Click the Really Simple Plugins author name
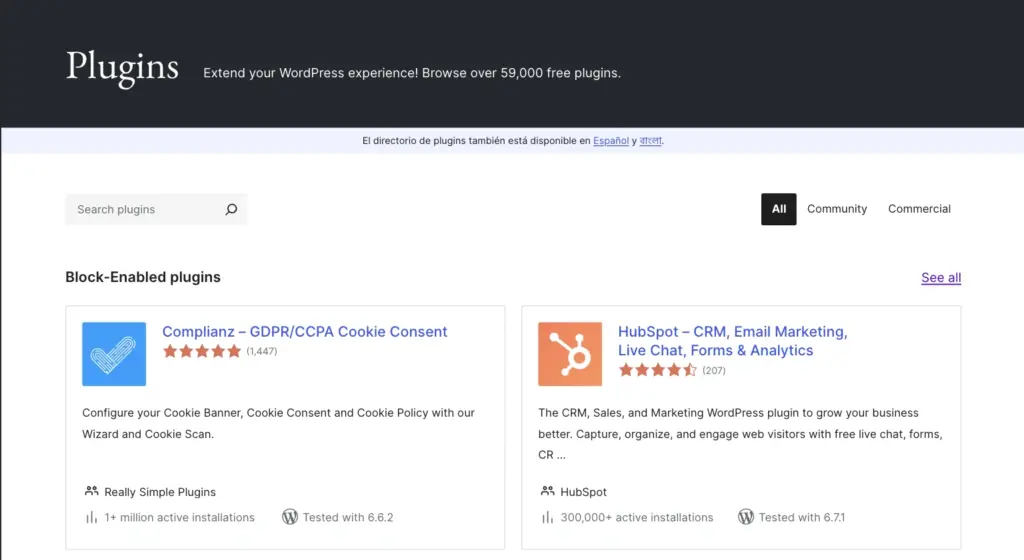Screen dimensions: 1024x560 click(x=160, y=492)
